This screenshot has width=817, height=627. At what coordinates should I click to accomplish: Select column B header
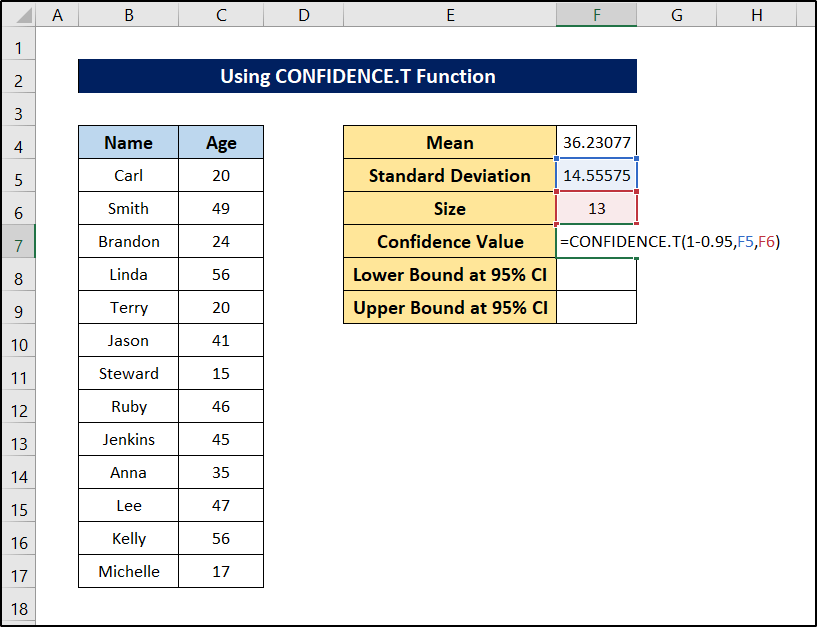(128, 15)
